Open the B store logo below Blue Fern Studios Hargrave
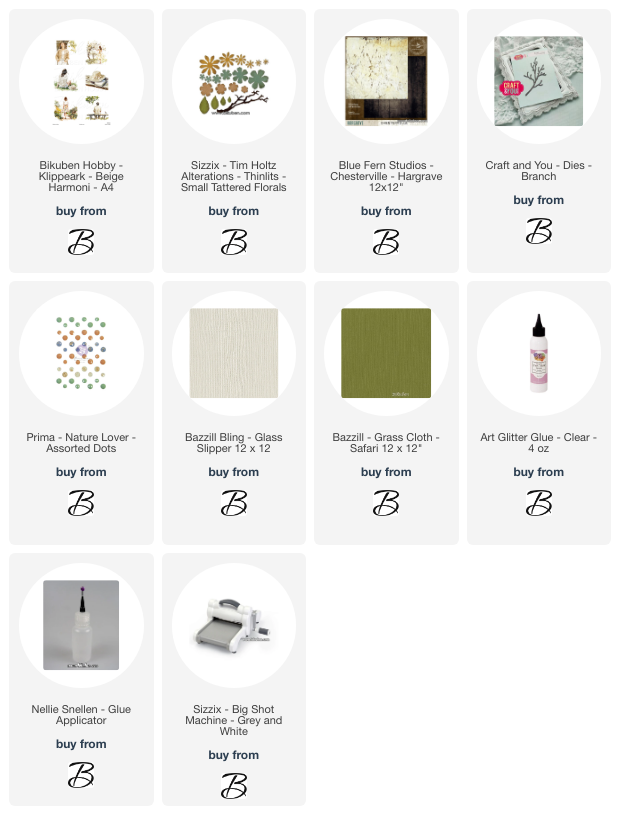Viewport: 620px width, 827px height. click(386, 242)
